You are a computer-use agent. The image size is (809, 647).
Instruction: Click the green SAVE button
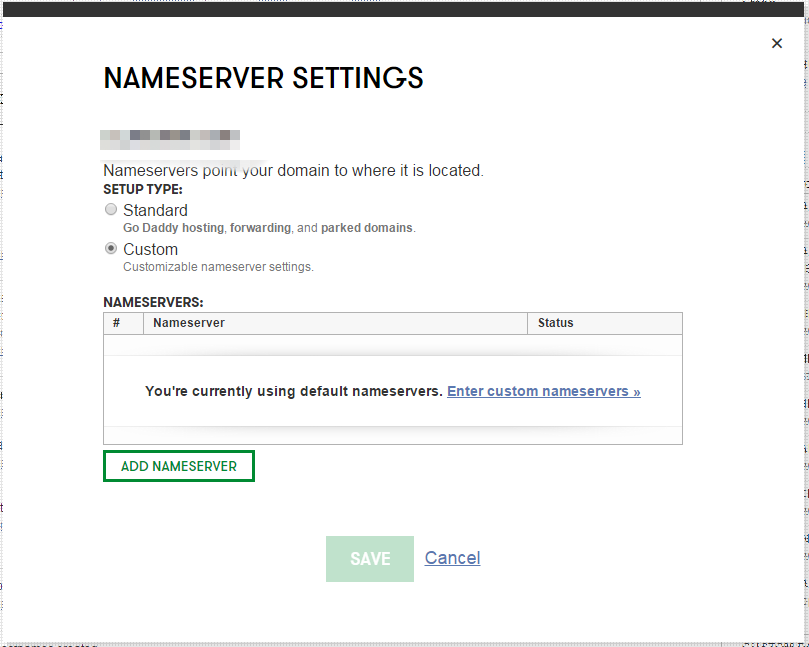[x=370, y=559]
